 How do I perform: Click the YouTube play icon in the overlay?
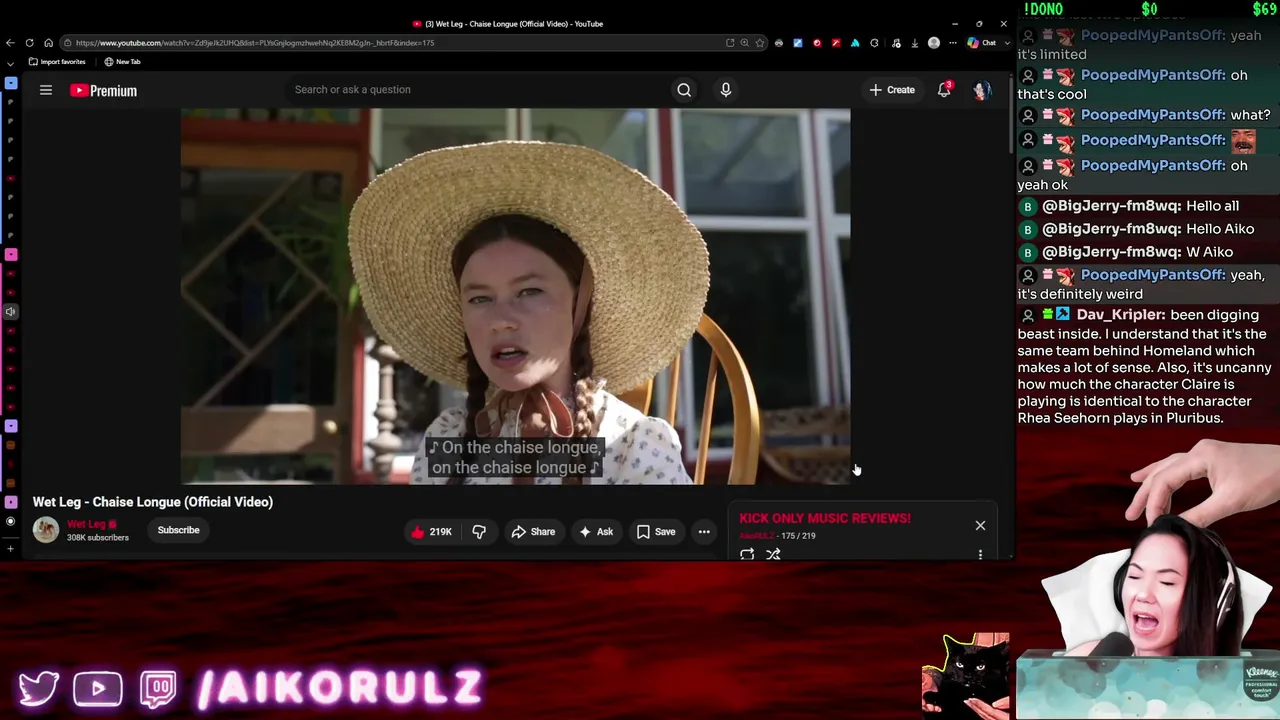pos(97,688)
